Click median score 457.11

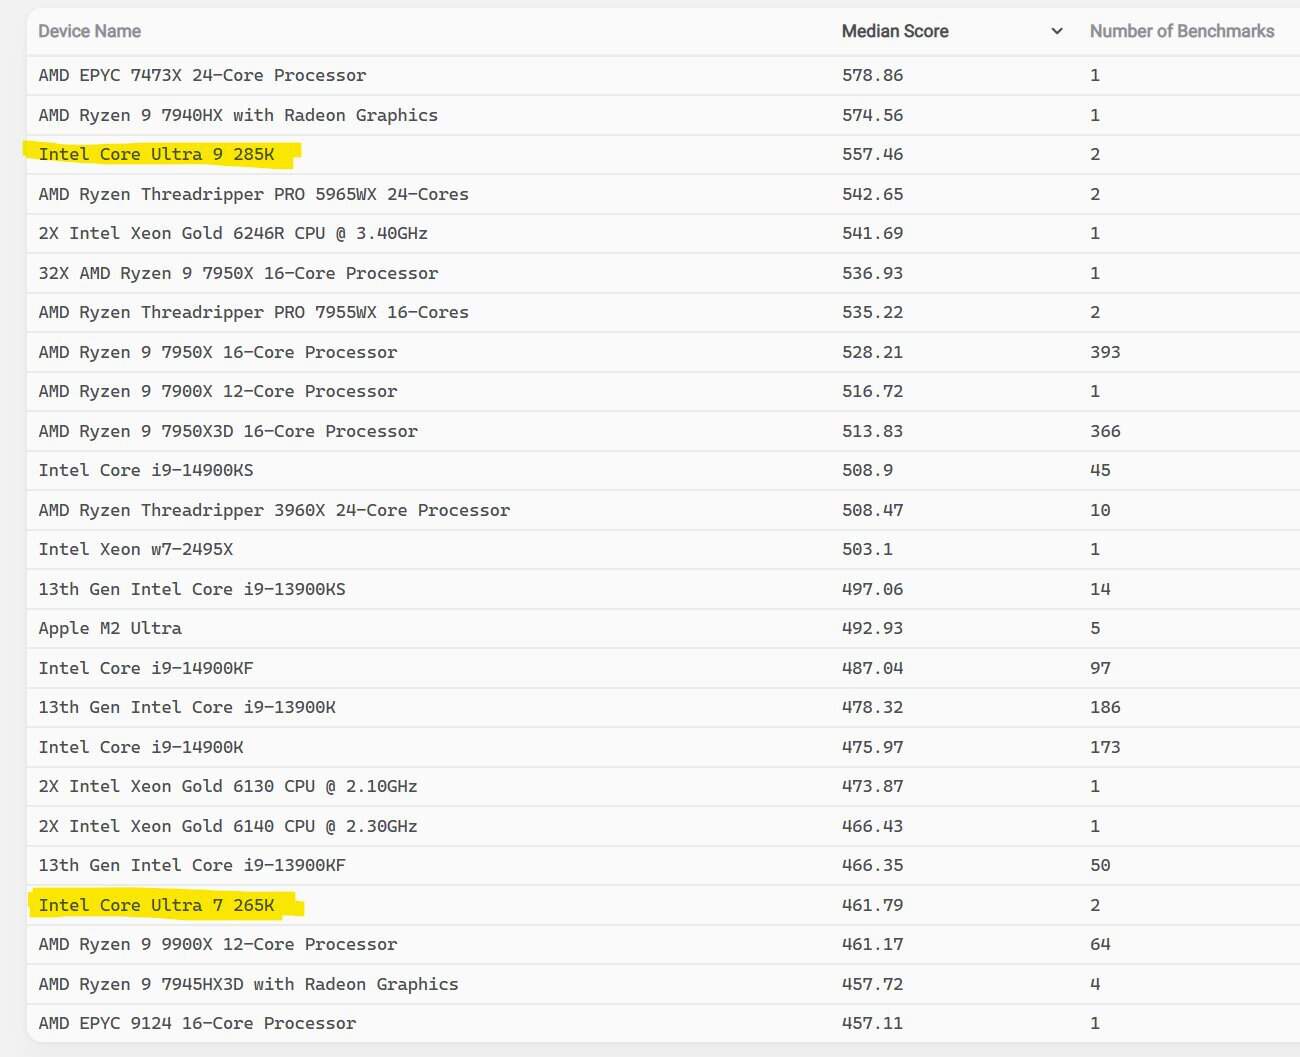click(x=872, y=1023)
